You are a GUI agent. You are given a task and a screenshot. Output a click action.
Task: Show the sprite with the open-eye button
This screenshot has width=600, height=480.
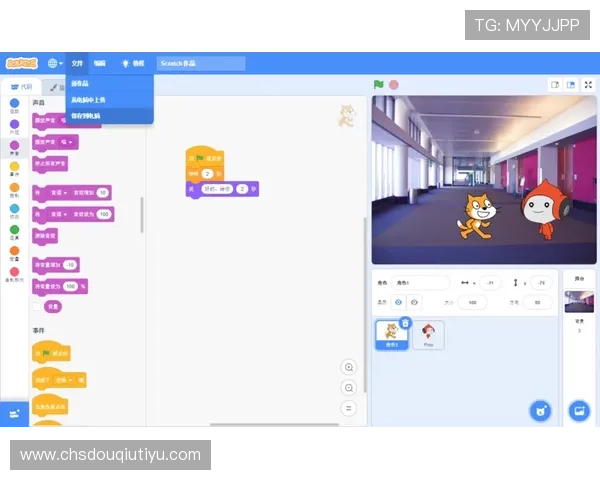[x=398, y=302]
